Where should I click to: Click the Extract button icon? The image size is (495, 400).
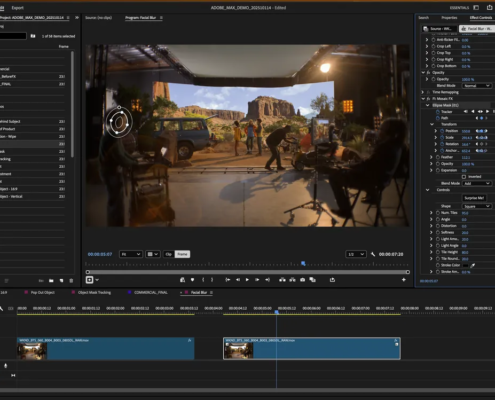coord(292,280)
